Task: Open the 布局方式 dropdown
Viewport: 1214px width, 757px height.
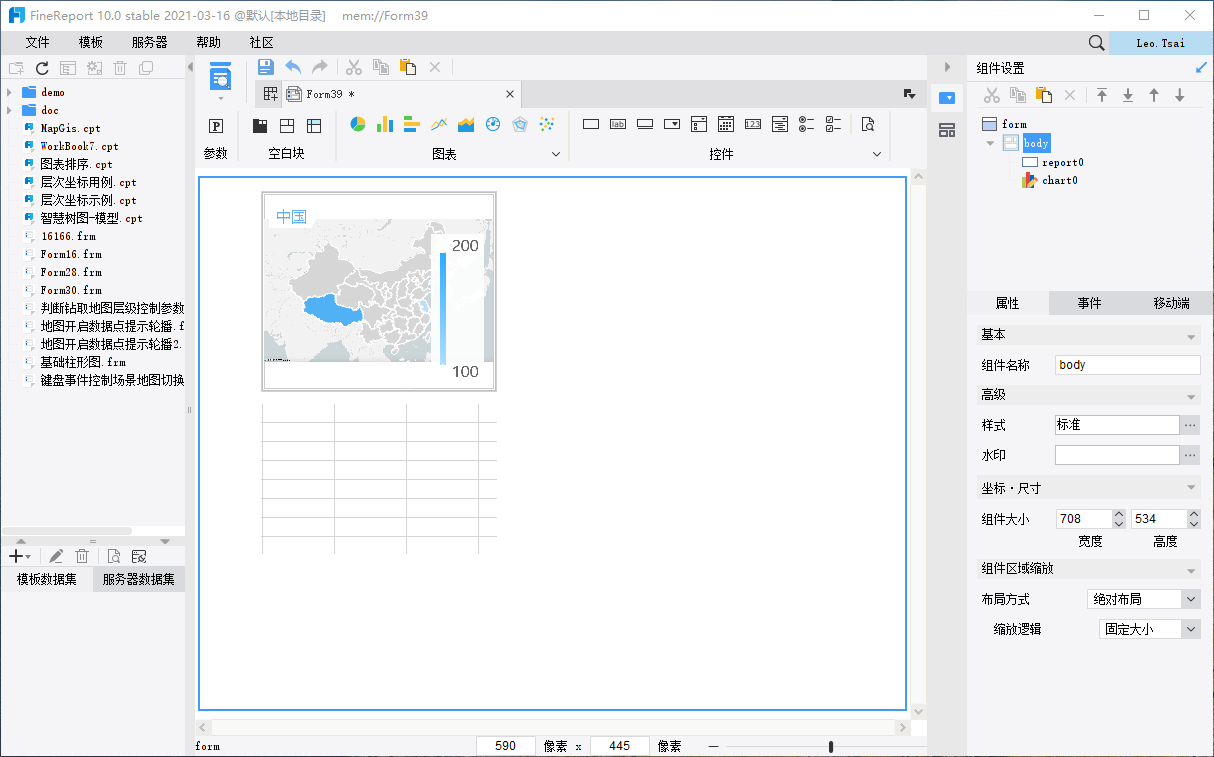Action: [x=1190, y=599]
